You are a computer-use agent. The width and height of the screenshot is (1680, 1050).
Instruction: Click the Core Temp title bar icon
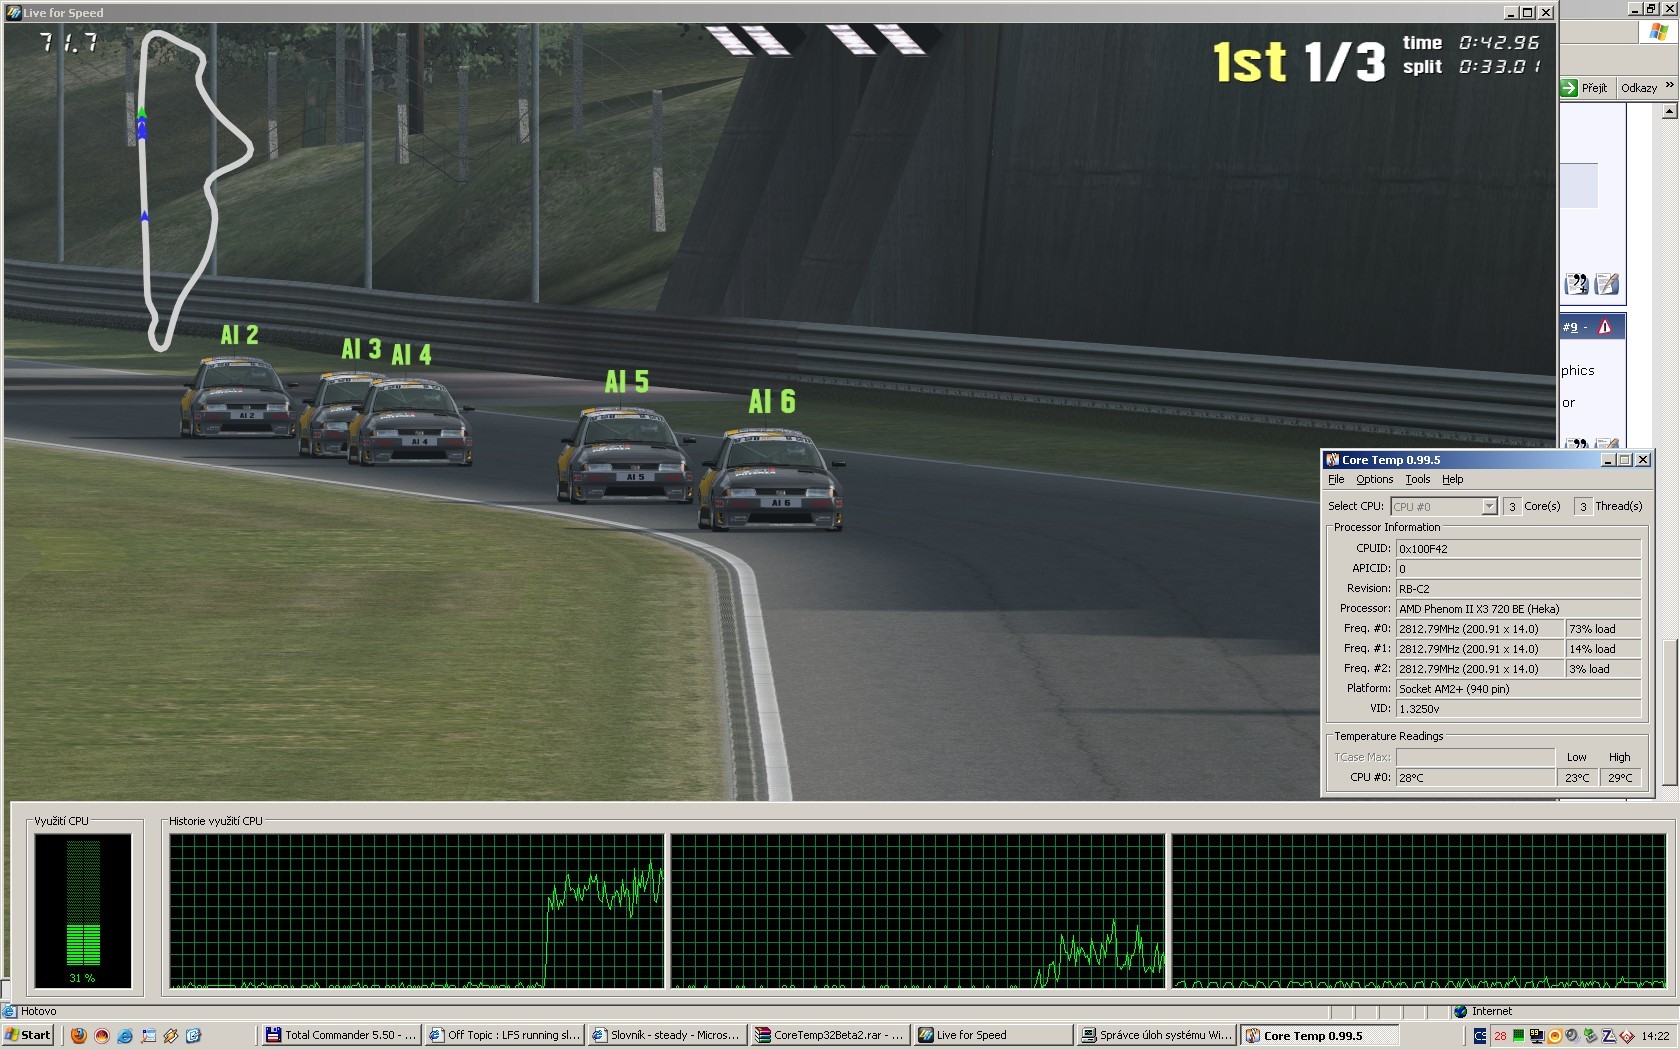click(1332, 460)
